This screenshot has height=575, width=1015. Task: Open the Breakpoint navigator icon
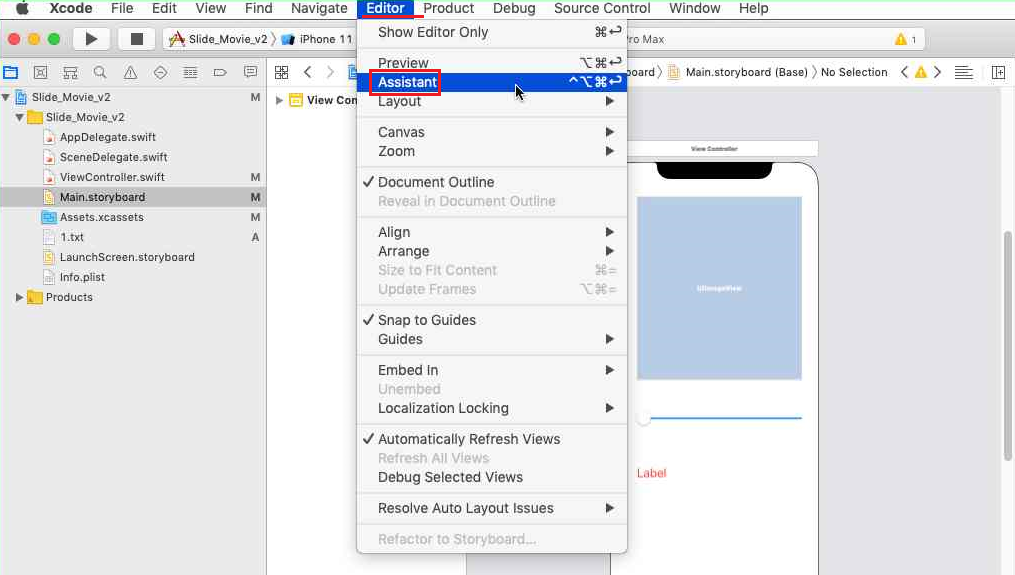coord(220,72)
